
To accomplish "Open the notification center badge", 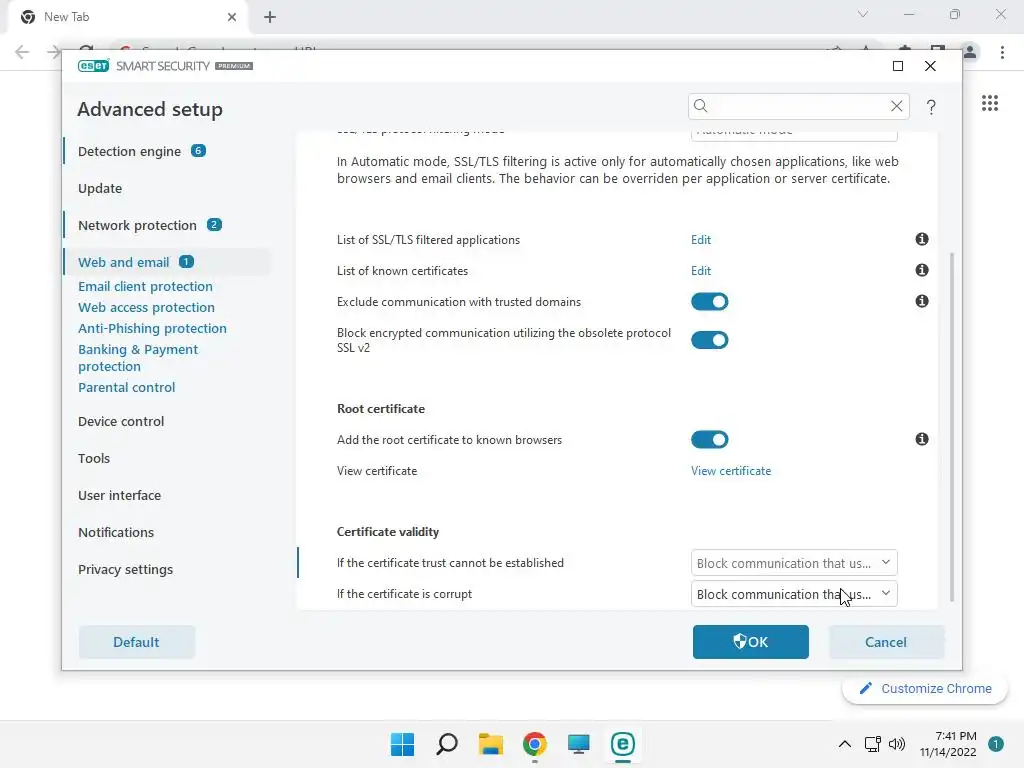I will (x=995, y=744).
